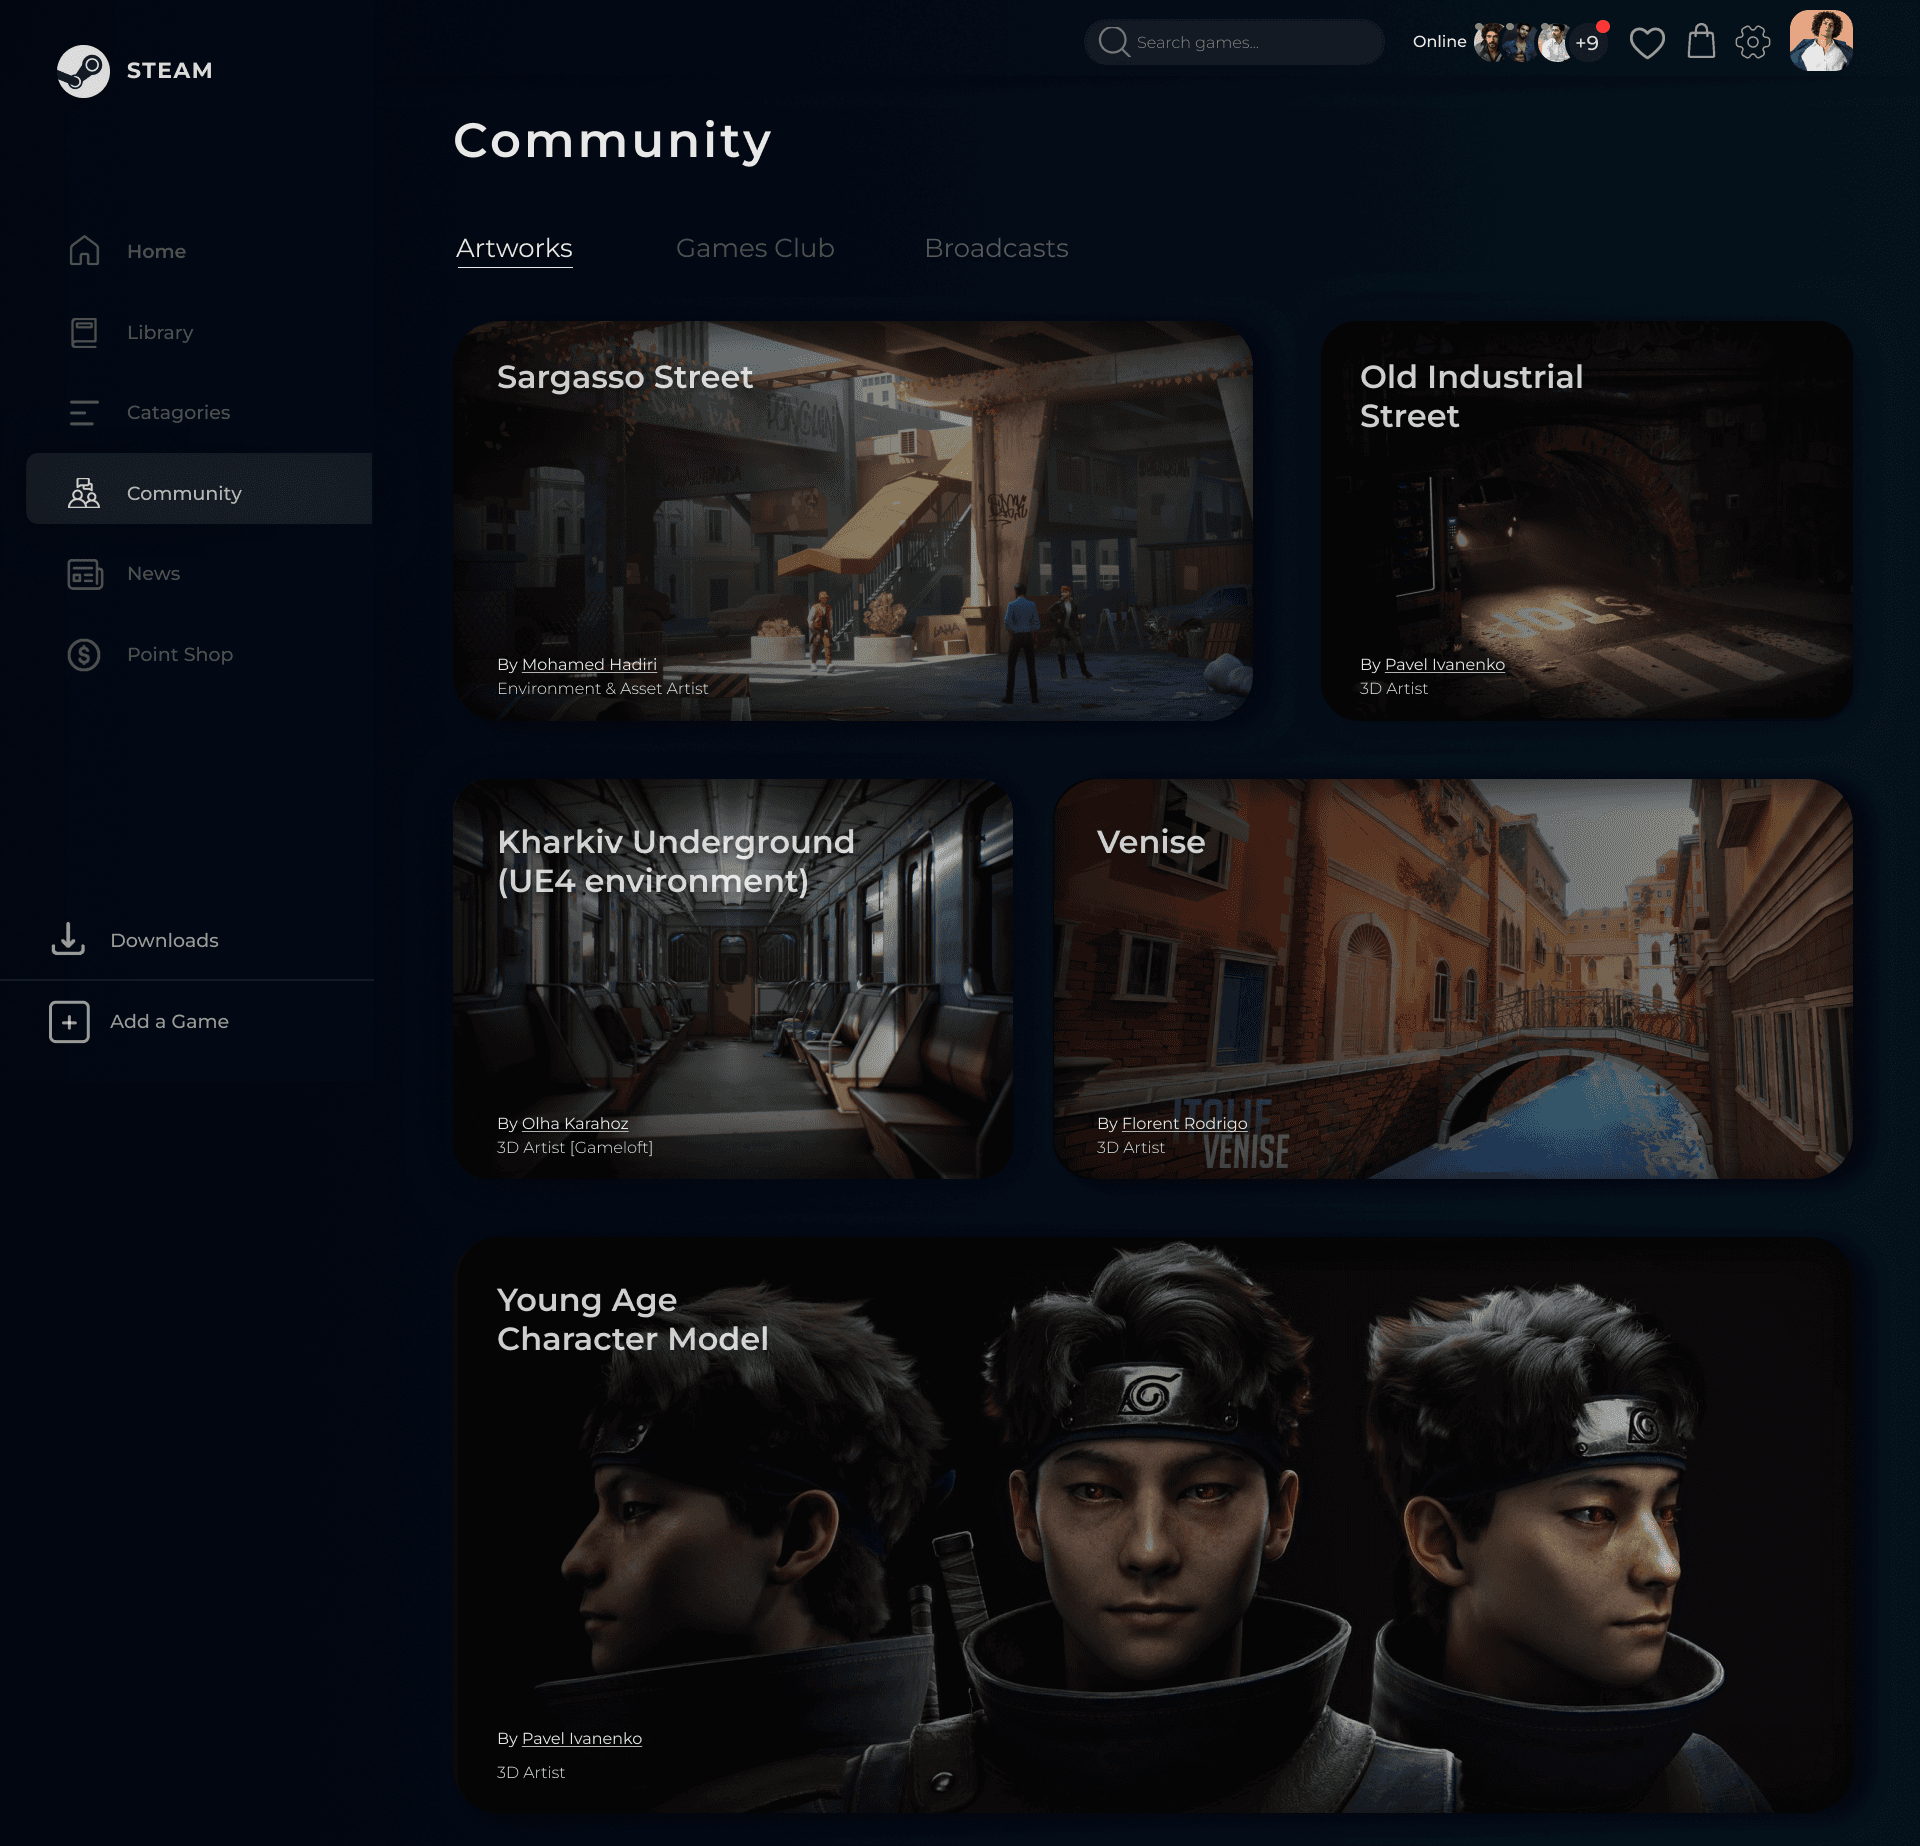
Task: Click the Point Shop coin icon
Action: (x=84, y=655)
